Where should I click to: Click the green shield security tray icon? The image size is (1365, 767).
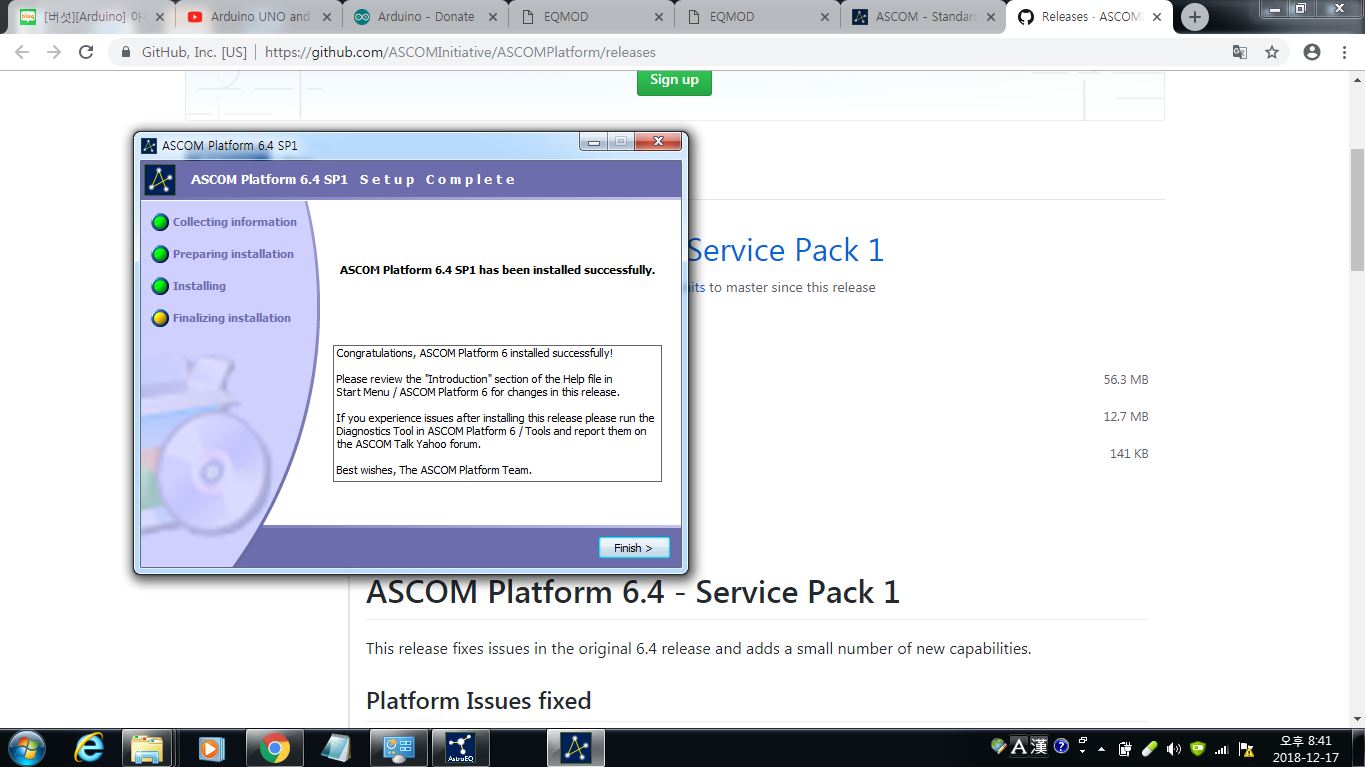coord(1198,749)
